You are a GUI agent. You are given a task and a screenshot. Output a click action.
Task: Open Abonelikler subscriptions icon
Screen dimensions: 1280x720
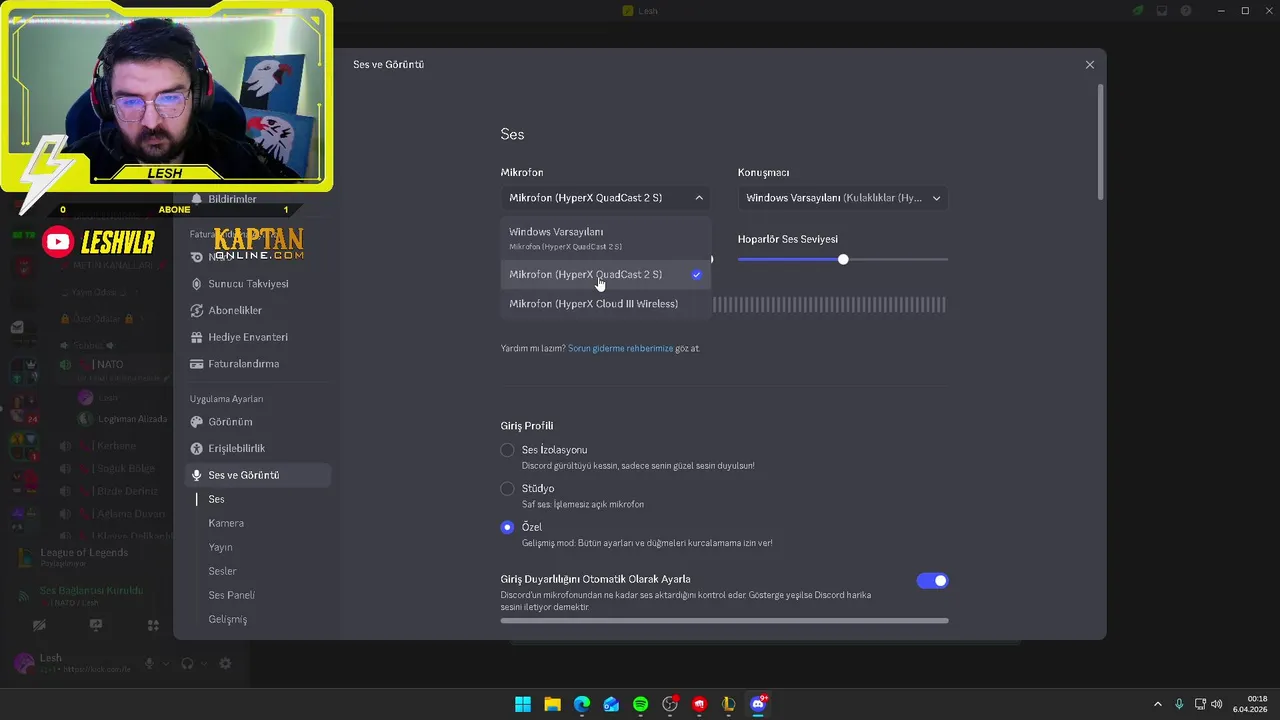(x=197, y=311)
